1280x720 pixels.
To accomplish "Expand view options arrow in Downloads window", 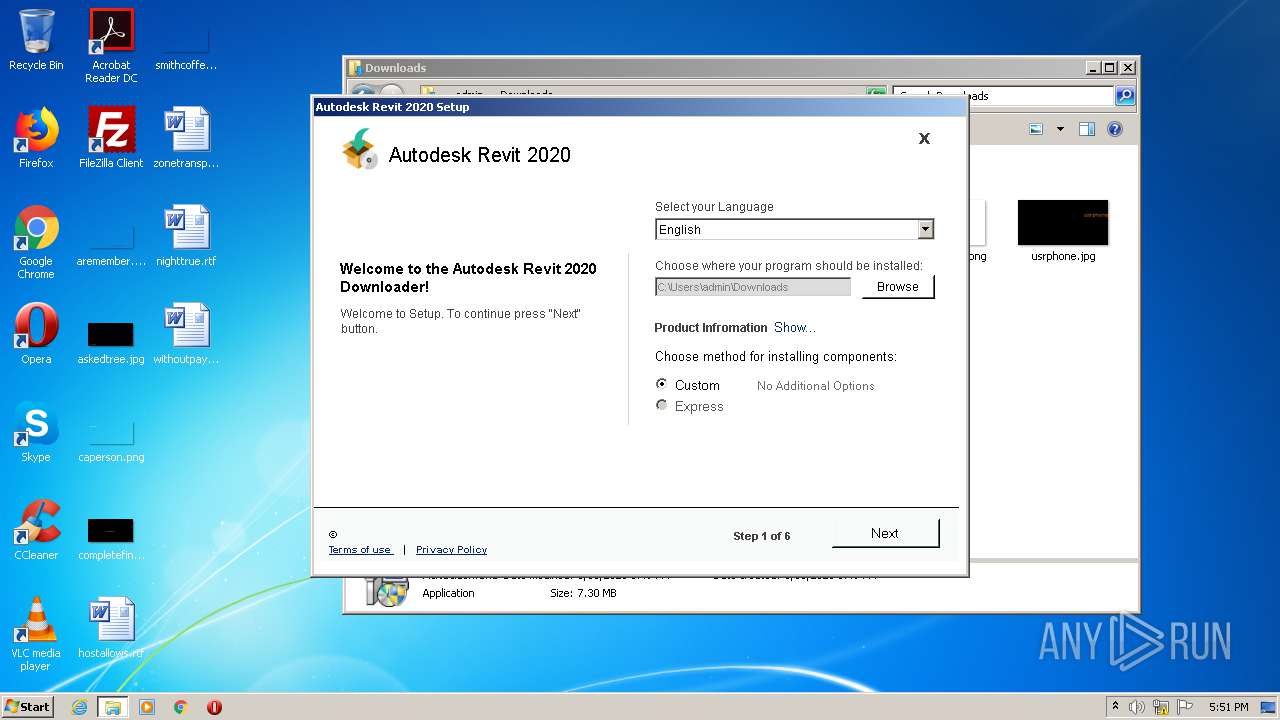I will tap(1060, 129).
